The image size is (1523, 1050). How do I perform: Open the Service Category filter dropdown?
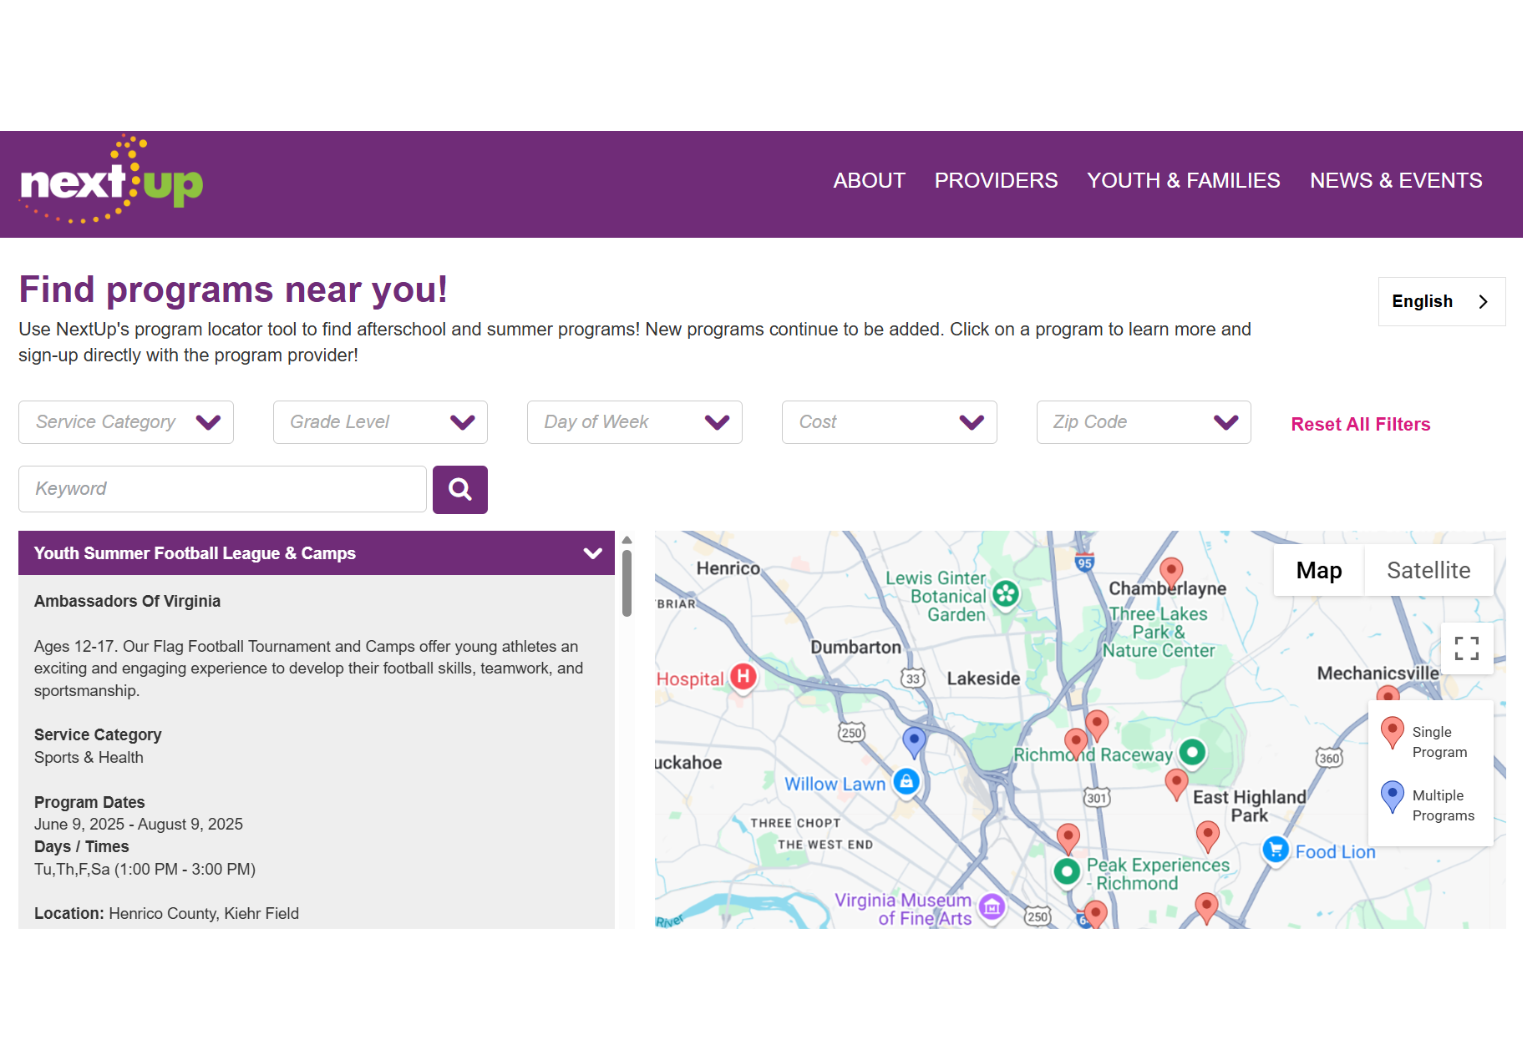pos(125,422)
